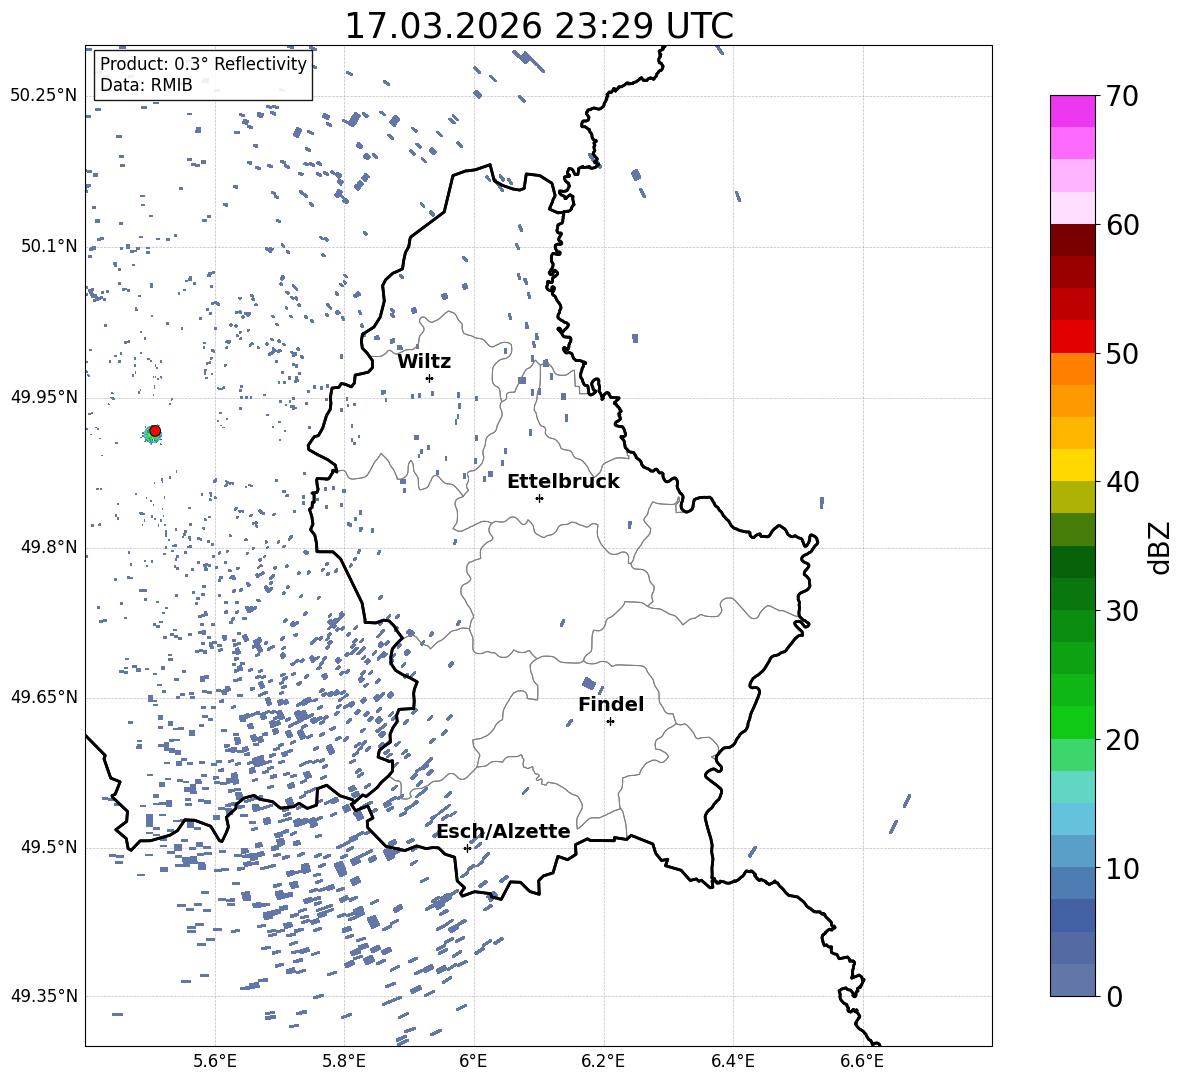Click the 5.6°E longitude label
The height and width of the screenshot is (1081, 1184).
pyautogui.click(x=215, y=1061)
